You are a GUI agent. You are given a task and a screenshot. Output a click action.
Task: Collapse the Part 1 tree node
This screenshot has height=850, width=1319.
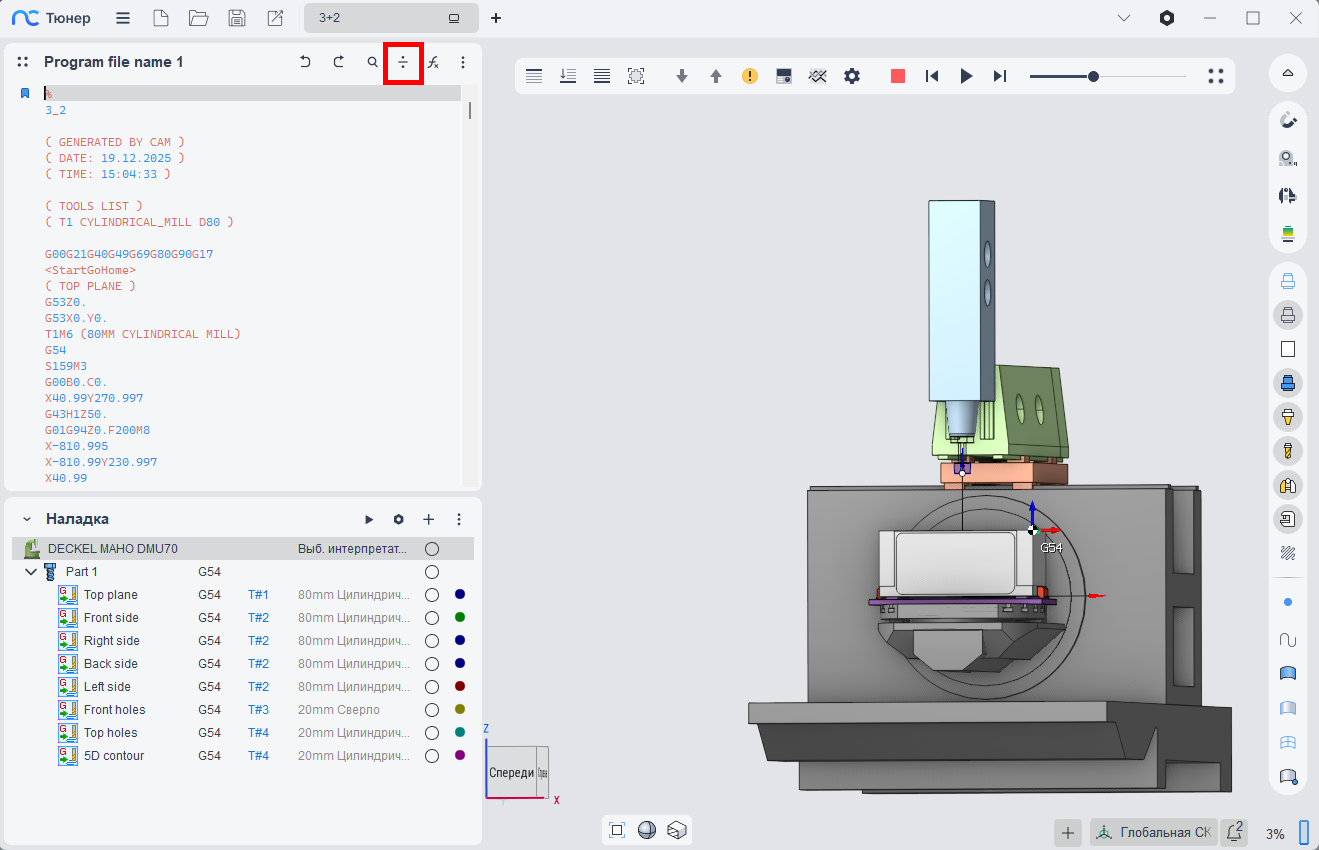pos(31,572)
